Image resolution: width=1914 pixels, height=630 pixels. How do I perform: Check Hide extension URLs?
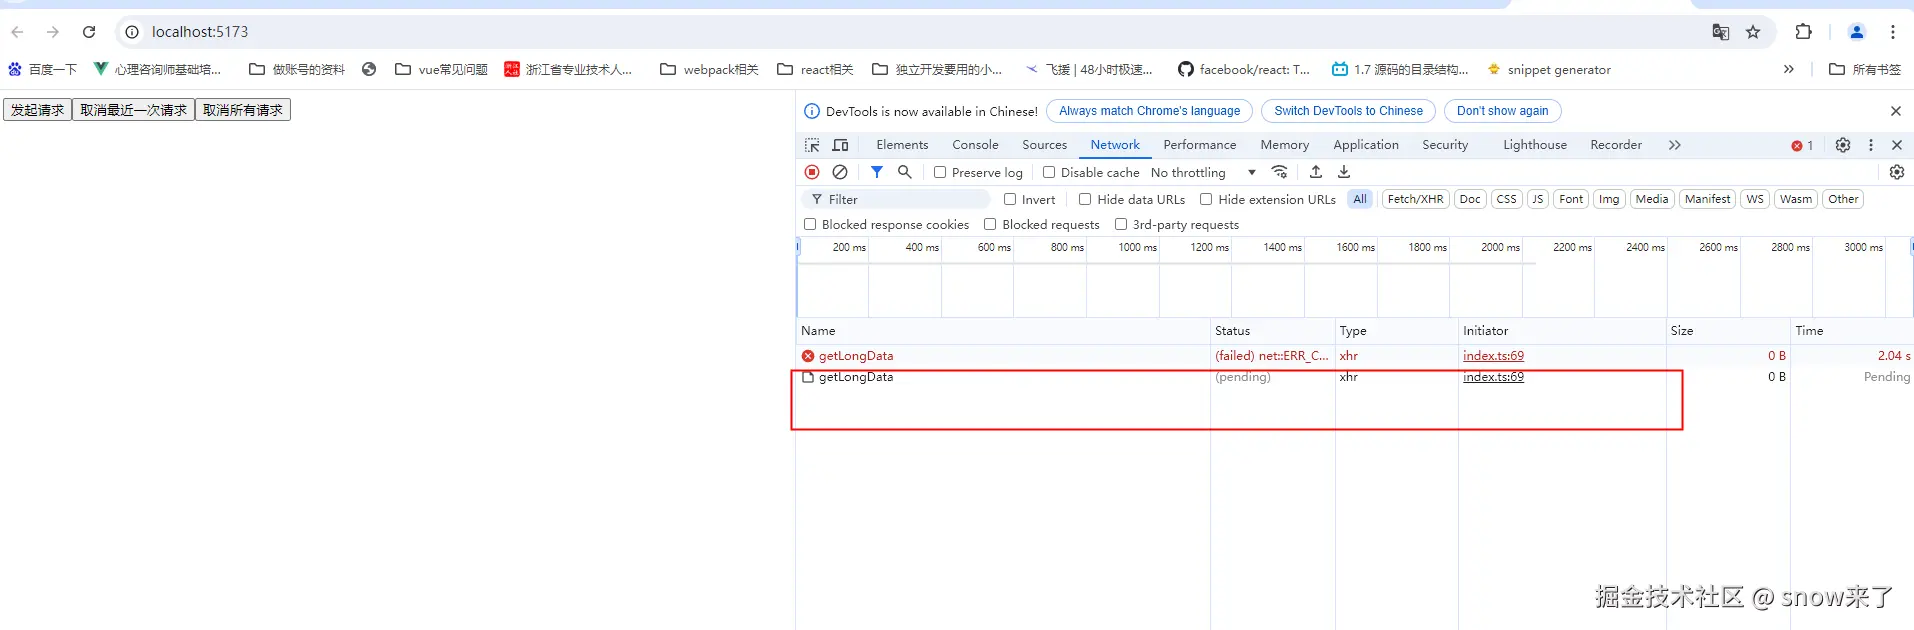1206,199
